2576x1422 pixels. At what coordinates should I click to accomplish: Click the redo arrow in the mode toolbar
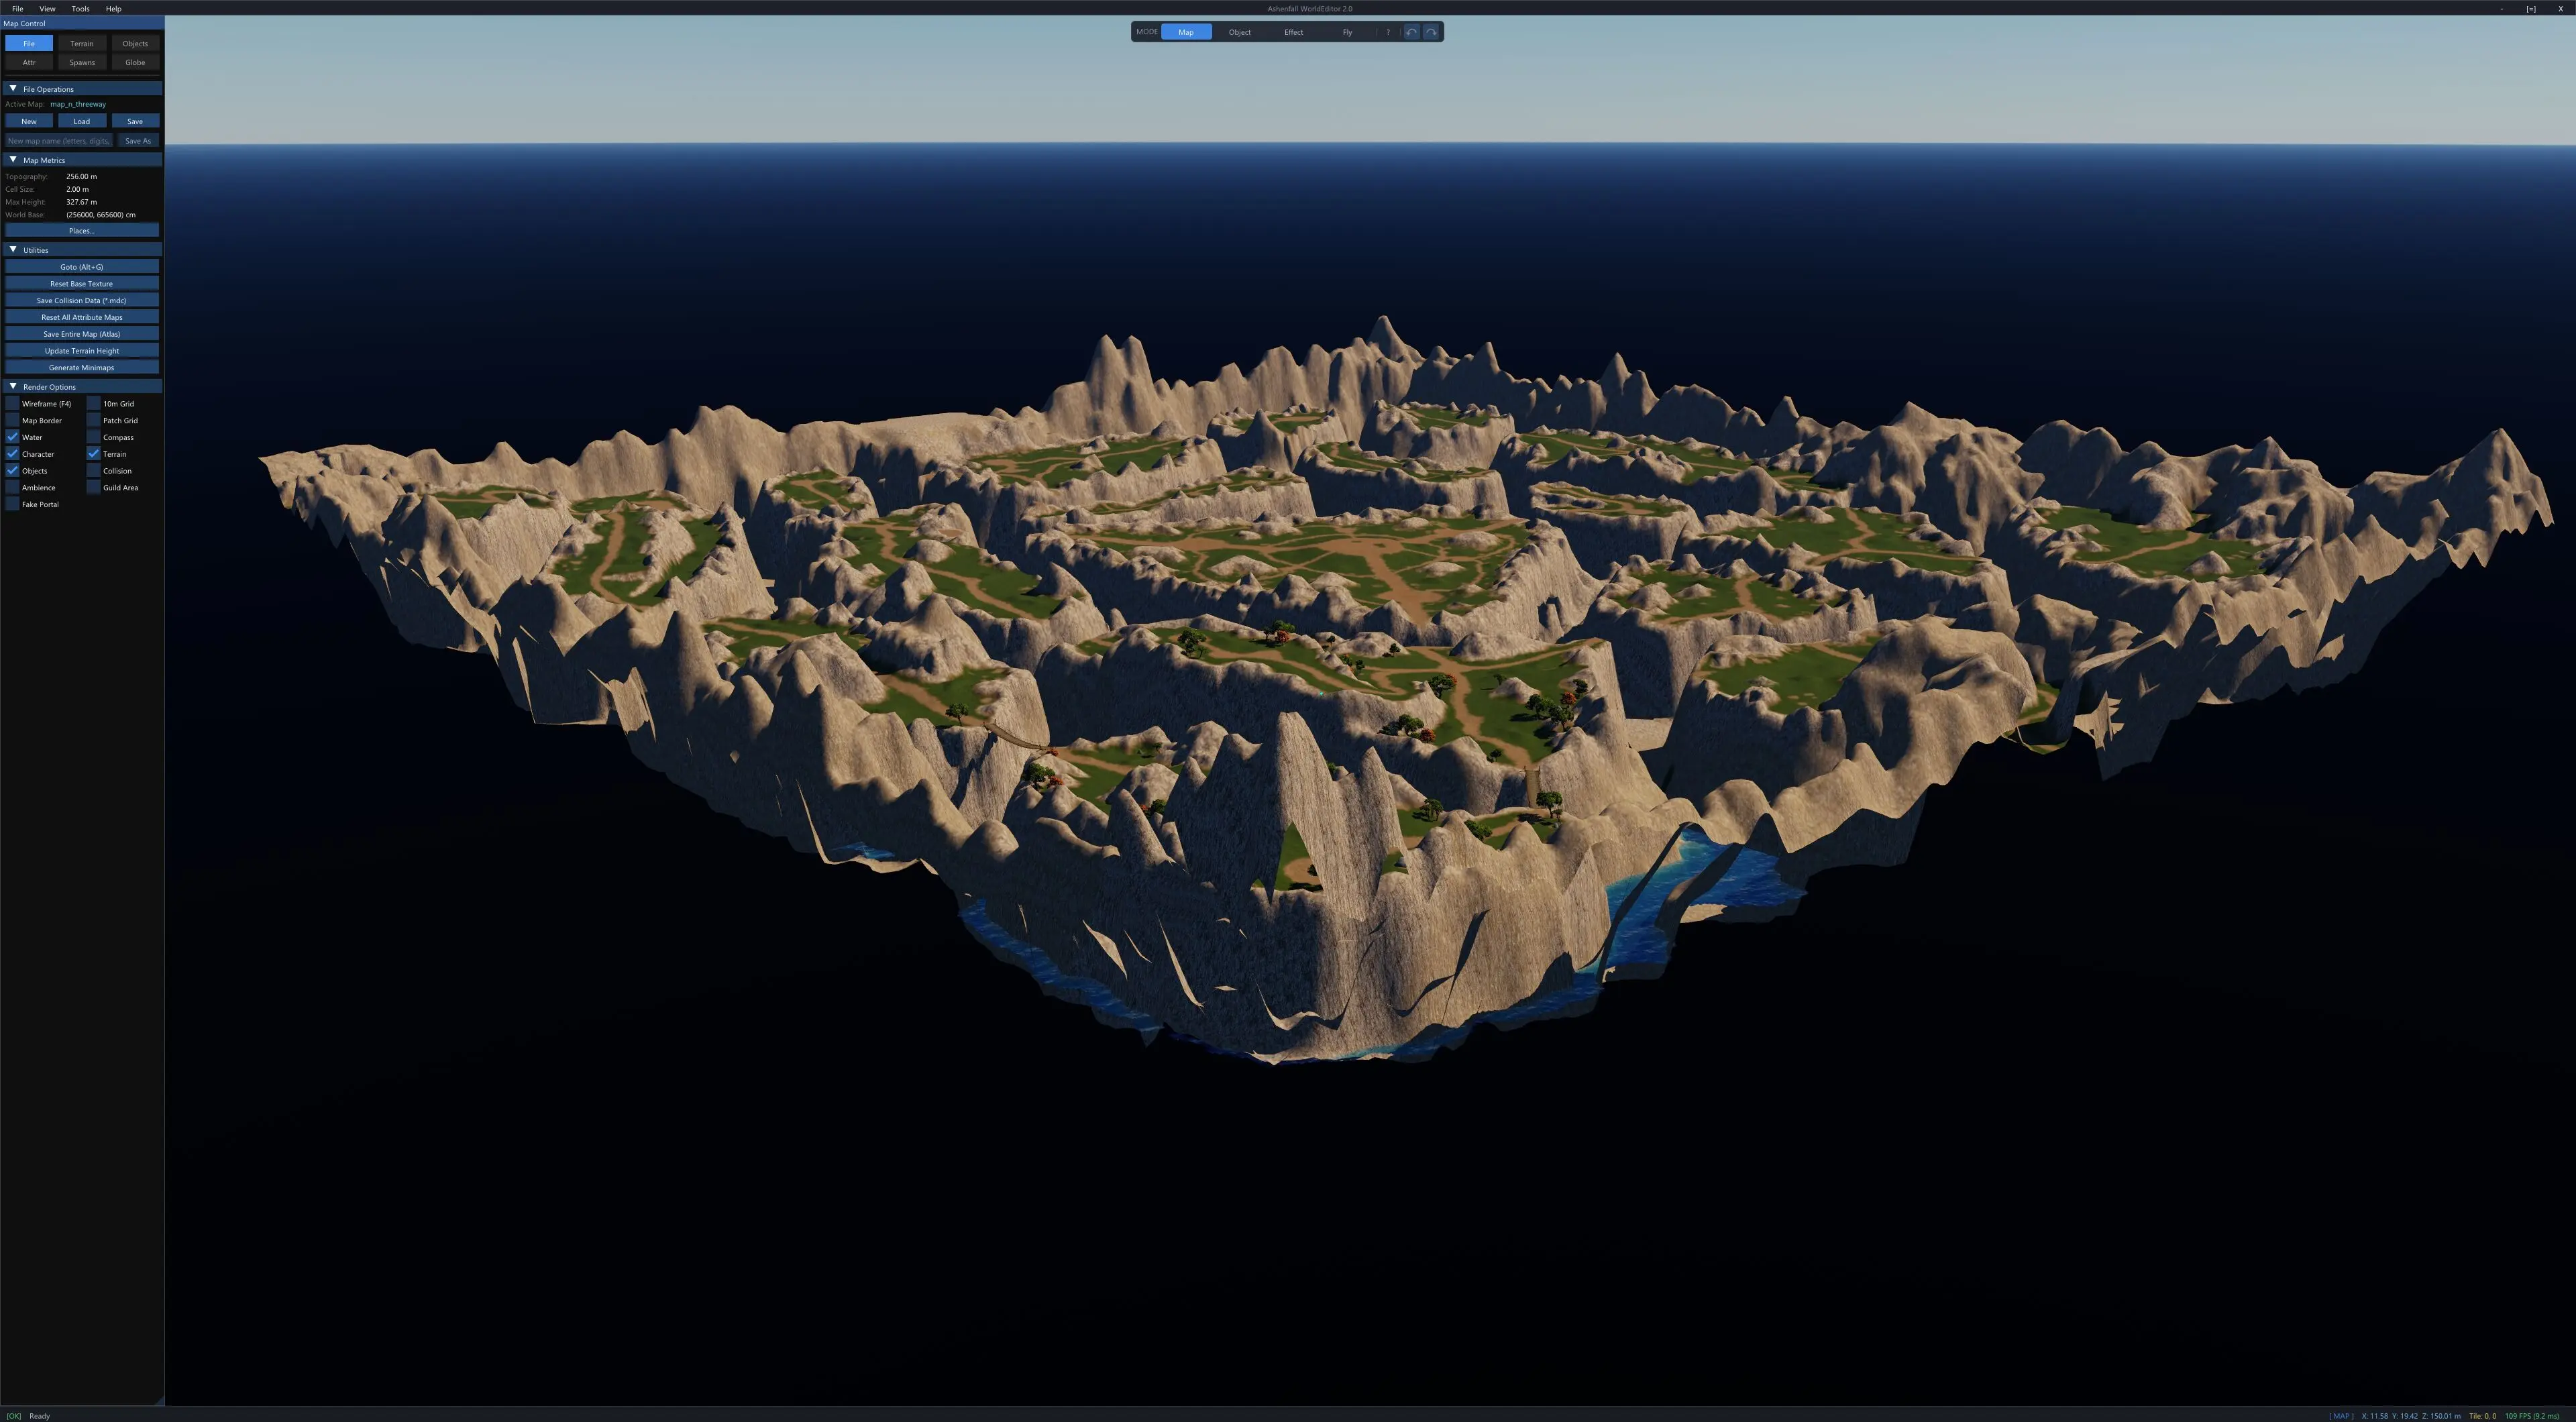click(1431, 32)
